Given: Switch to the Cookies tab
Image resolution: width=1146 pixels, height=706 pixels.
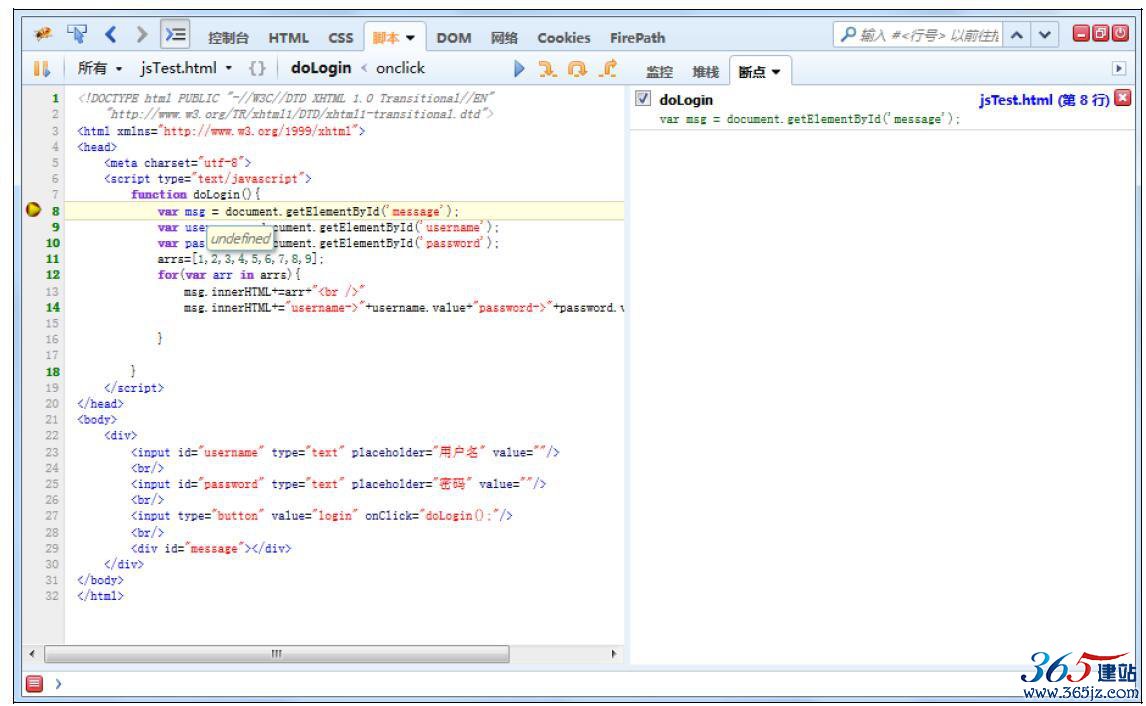Looking at the screenshot, I should click(563, 38).
